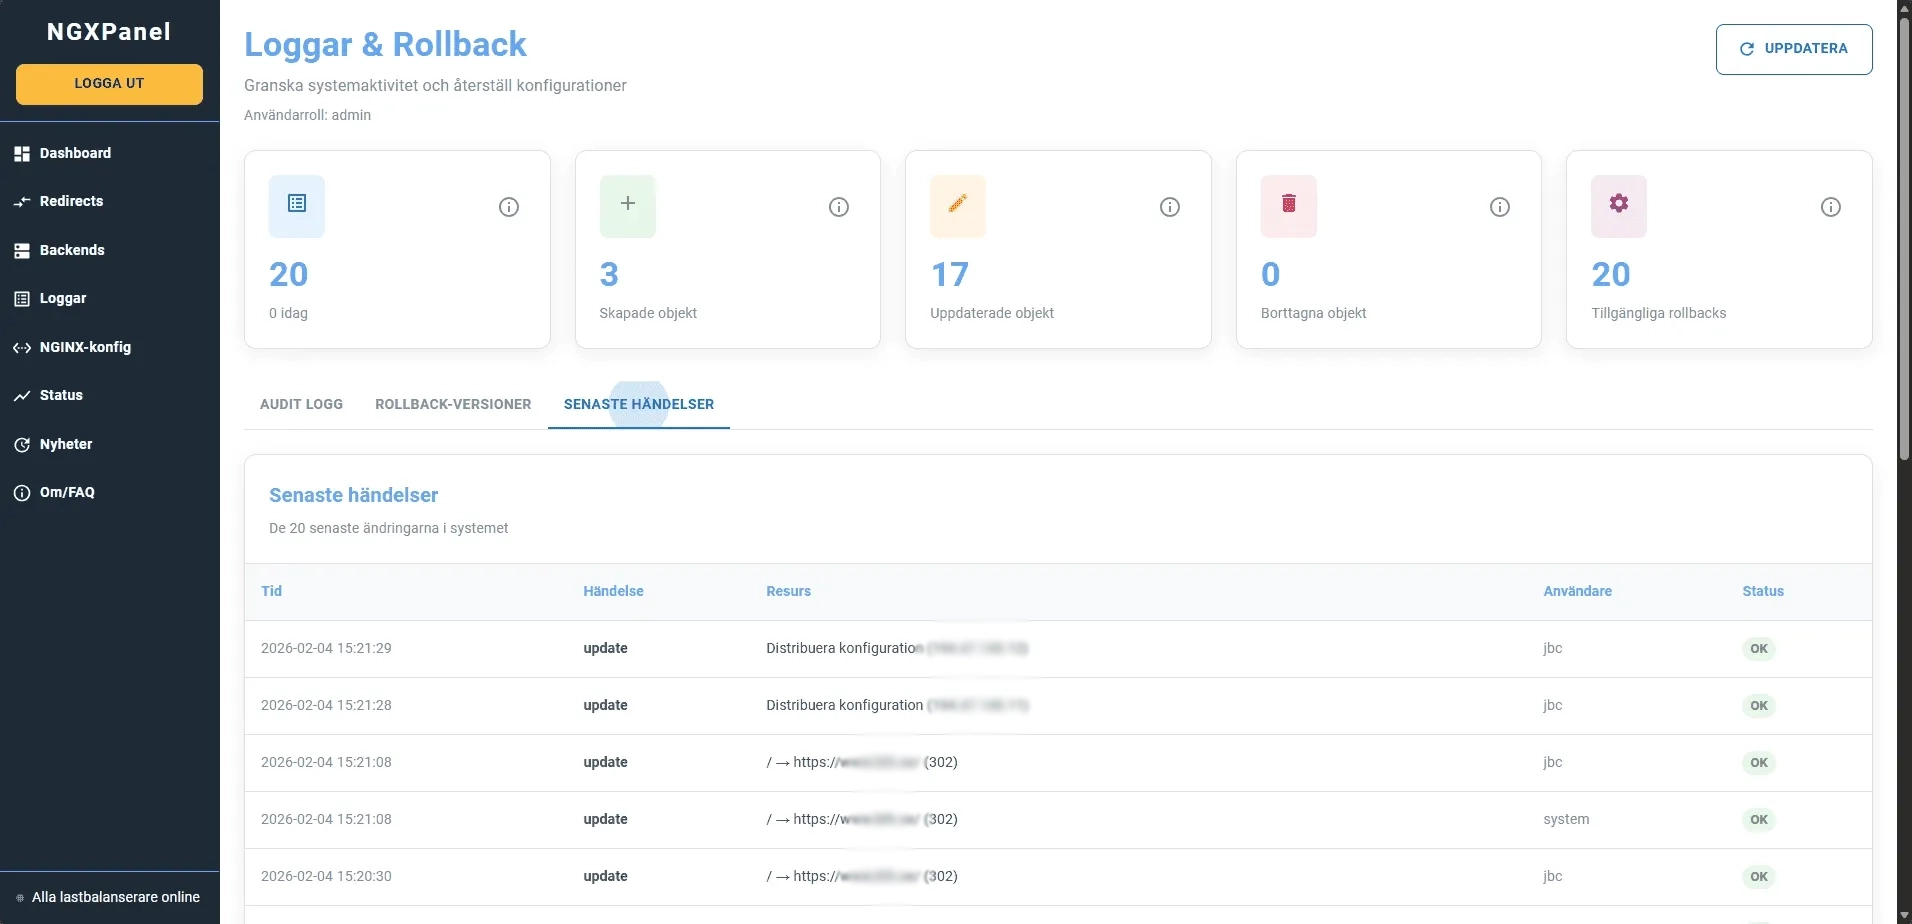Open the Om/FAQ info icon
Image resolution: width=1912 pixels, height=924 pixels.
[x=22, y=493]
